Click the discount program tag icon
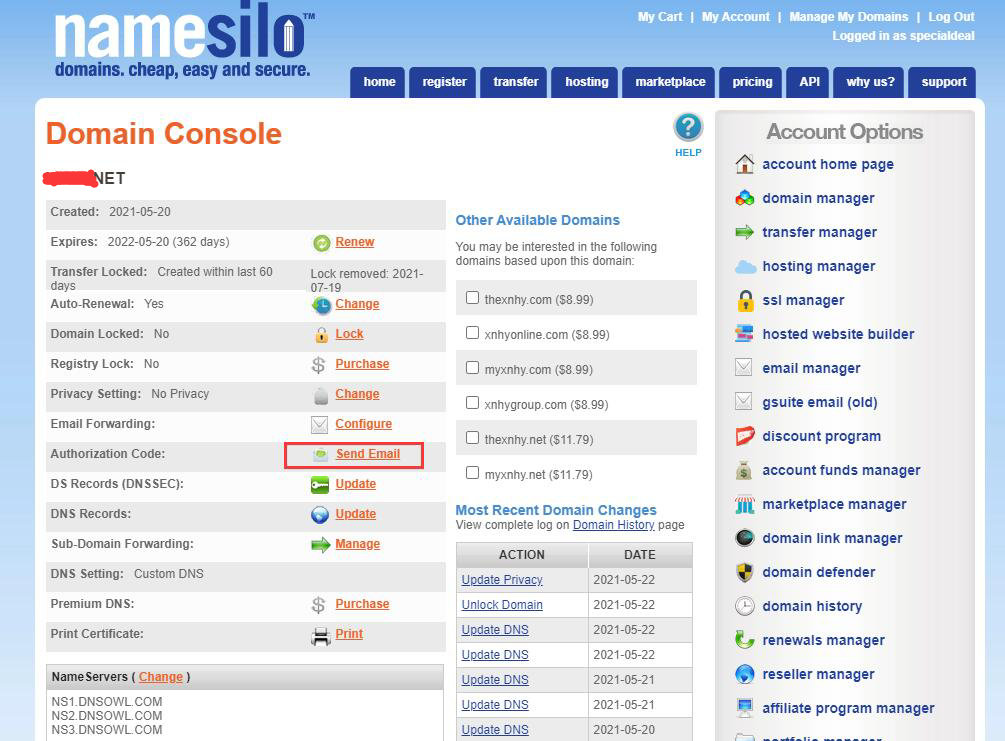This screenshot has height=741, width=1005. (x=745, y=436)
